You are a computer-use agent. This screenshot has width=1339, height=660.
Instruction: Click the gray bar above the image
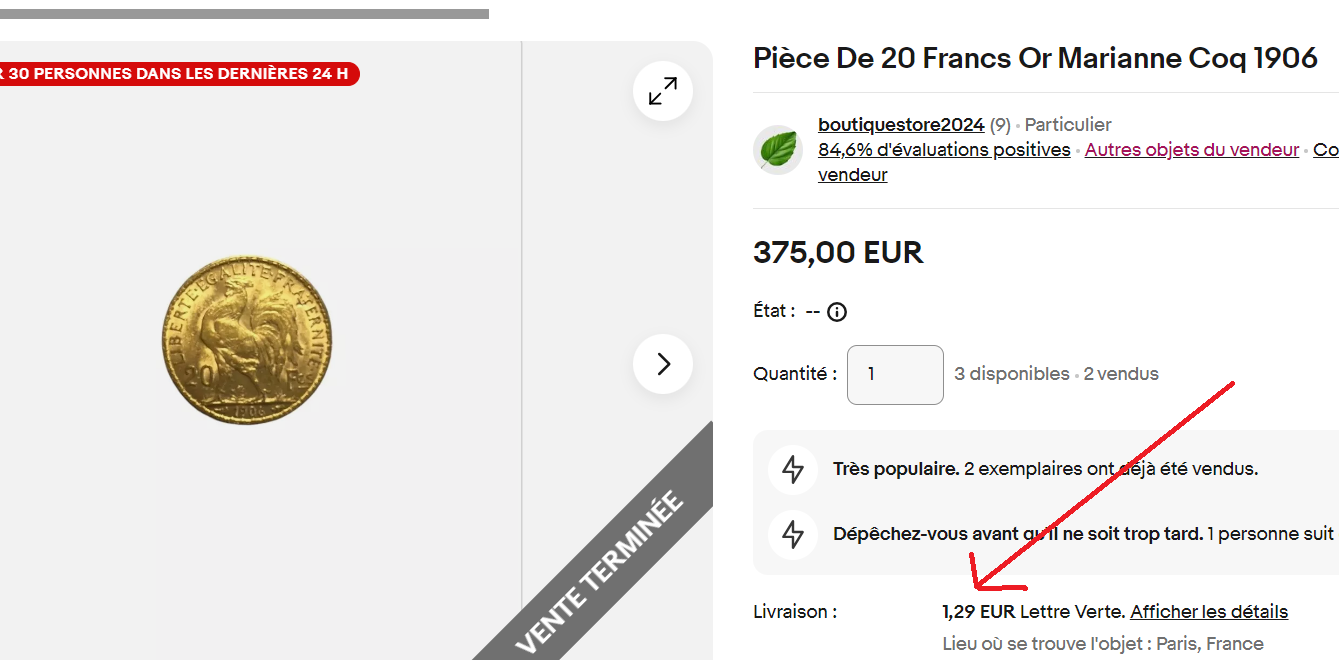coord(244,14)
